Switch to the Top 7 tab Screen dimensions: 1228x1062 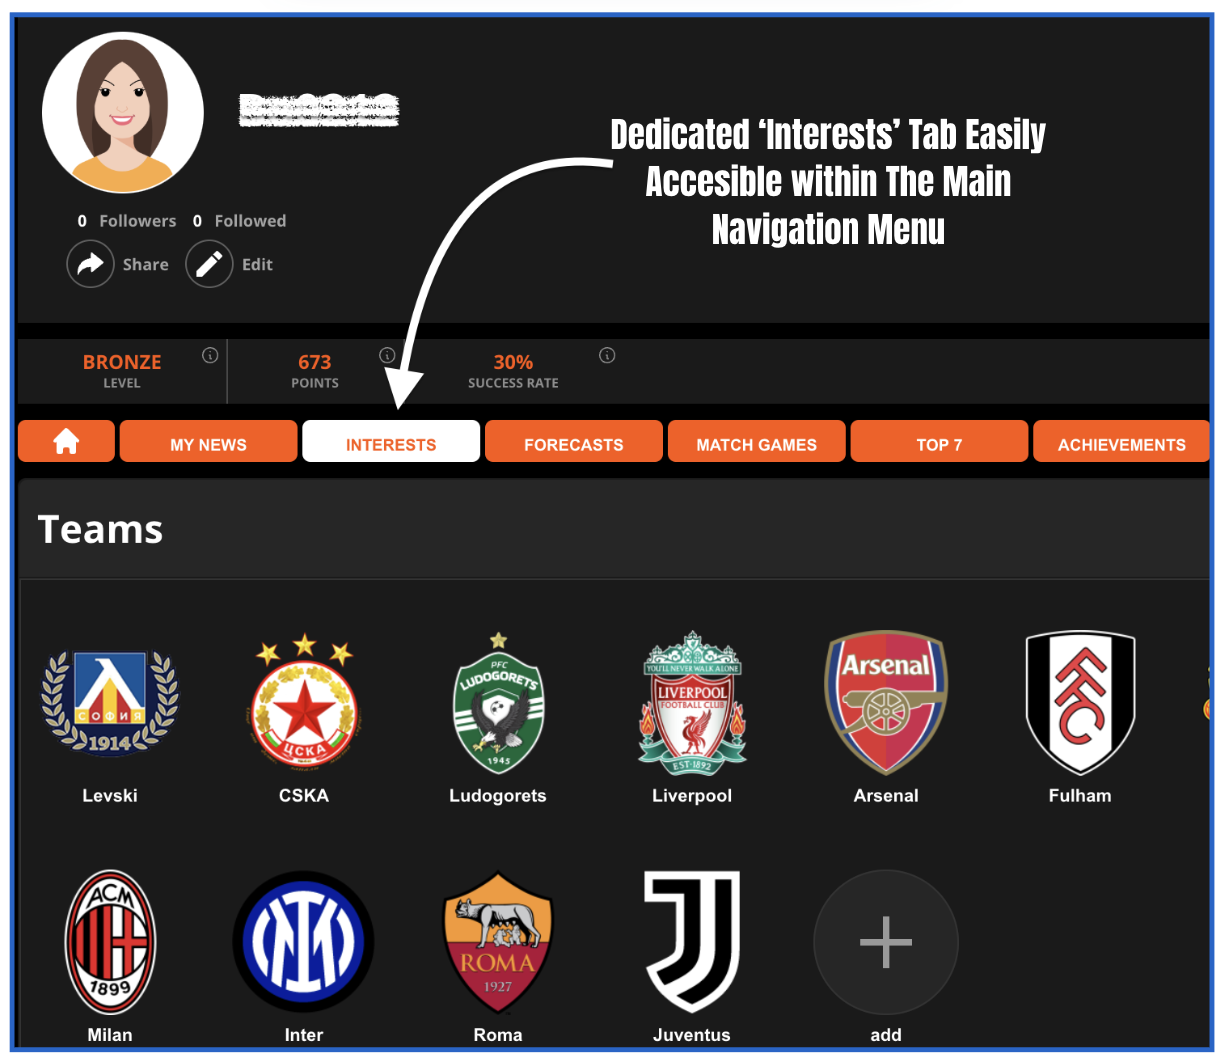pyautogui.click(x=939, y=441)
